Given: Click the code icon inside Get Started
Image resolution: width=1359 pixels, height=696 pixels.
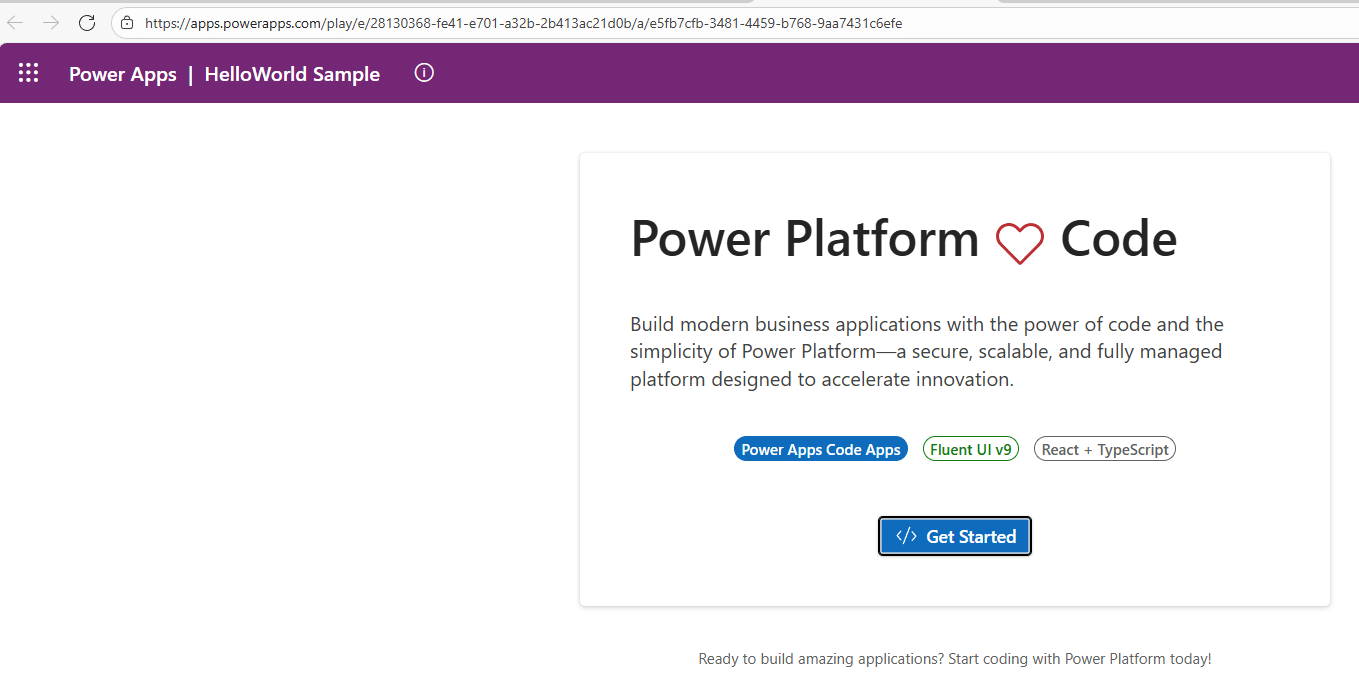Looking at the screenshot, I should click(x=906, y=536).
